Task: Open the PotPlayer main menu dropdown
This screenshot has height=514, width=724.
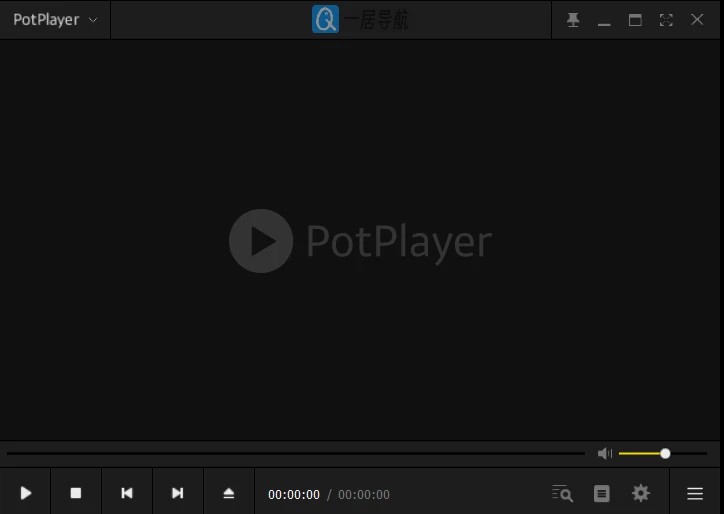Action: pyautogui.click(x=55, y=20)
